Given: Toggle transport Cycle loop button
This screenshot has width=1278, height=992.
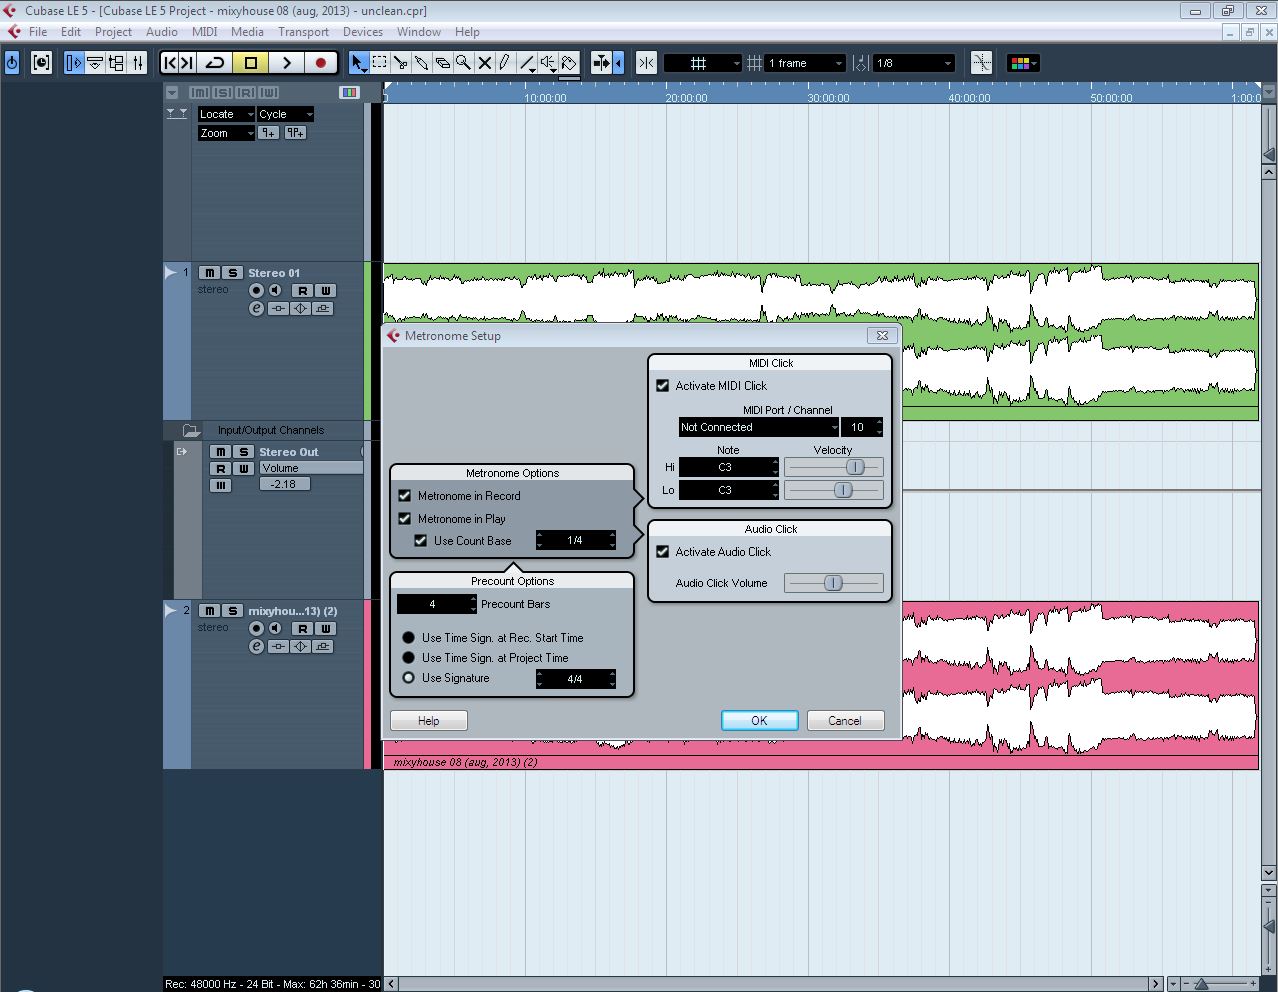Looking at the screenshot, I should click(215, 63).
